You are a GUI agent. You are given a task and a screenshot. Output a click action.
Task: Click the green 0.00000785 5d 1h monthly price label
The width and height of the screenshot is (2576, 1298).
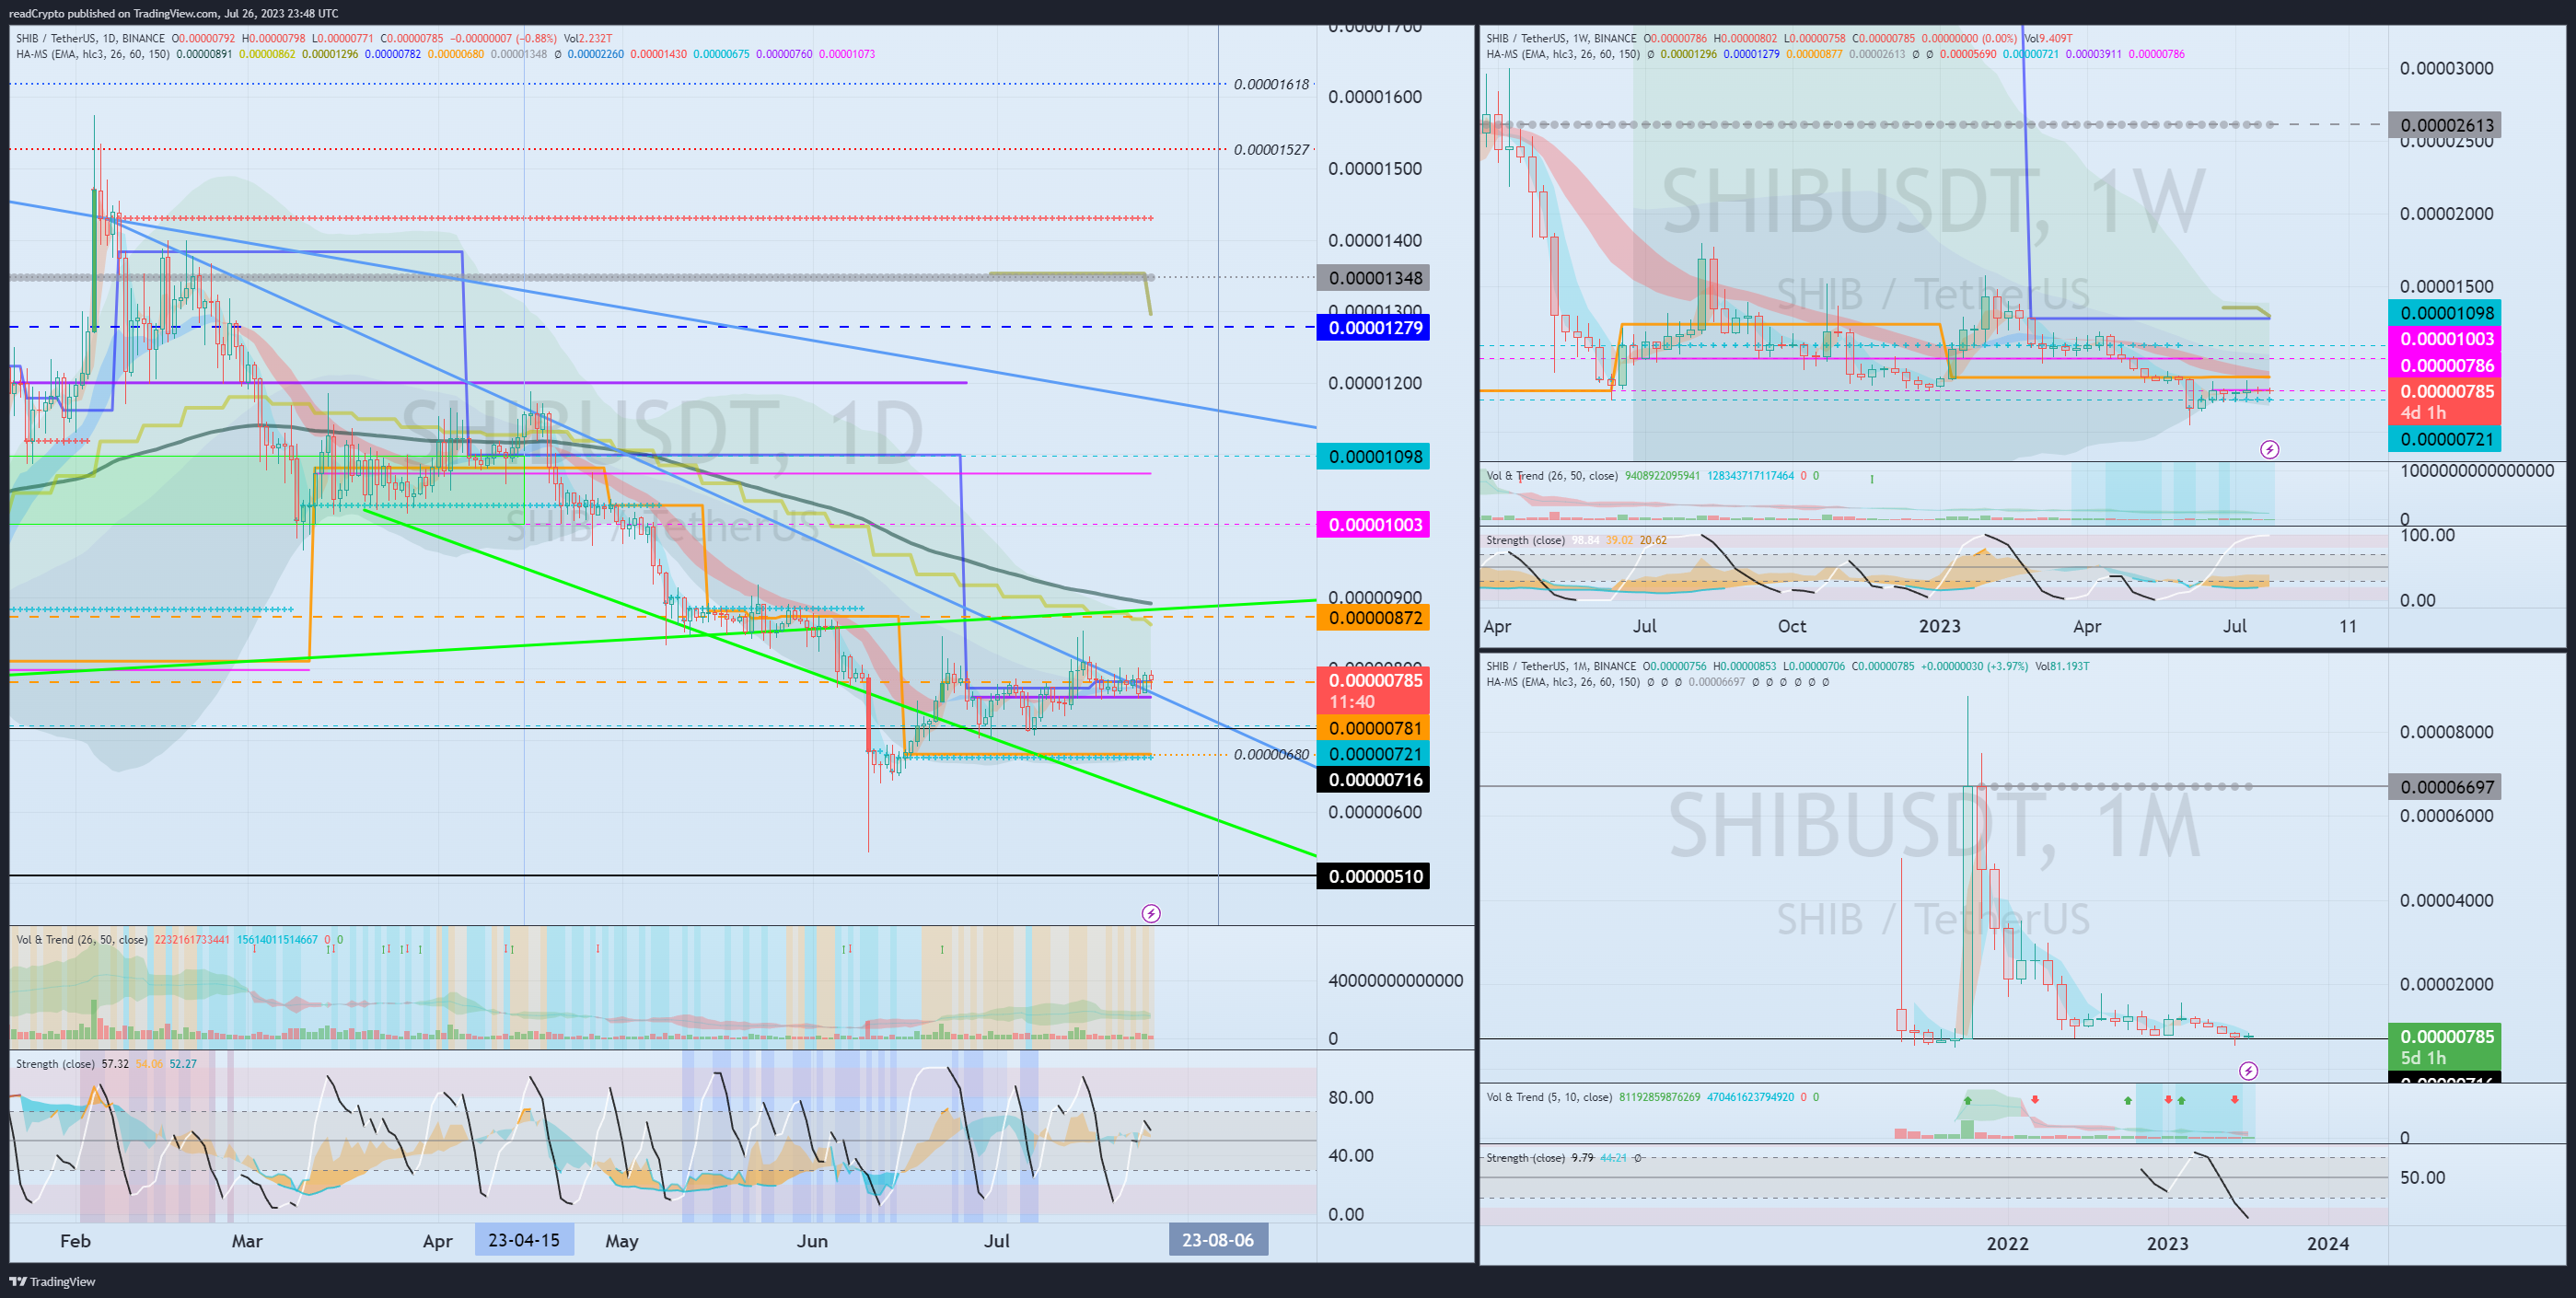tap(2444, 1046)
